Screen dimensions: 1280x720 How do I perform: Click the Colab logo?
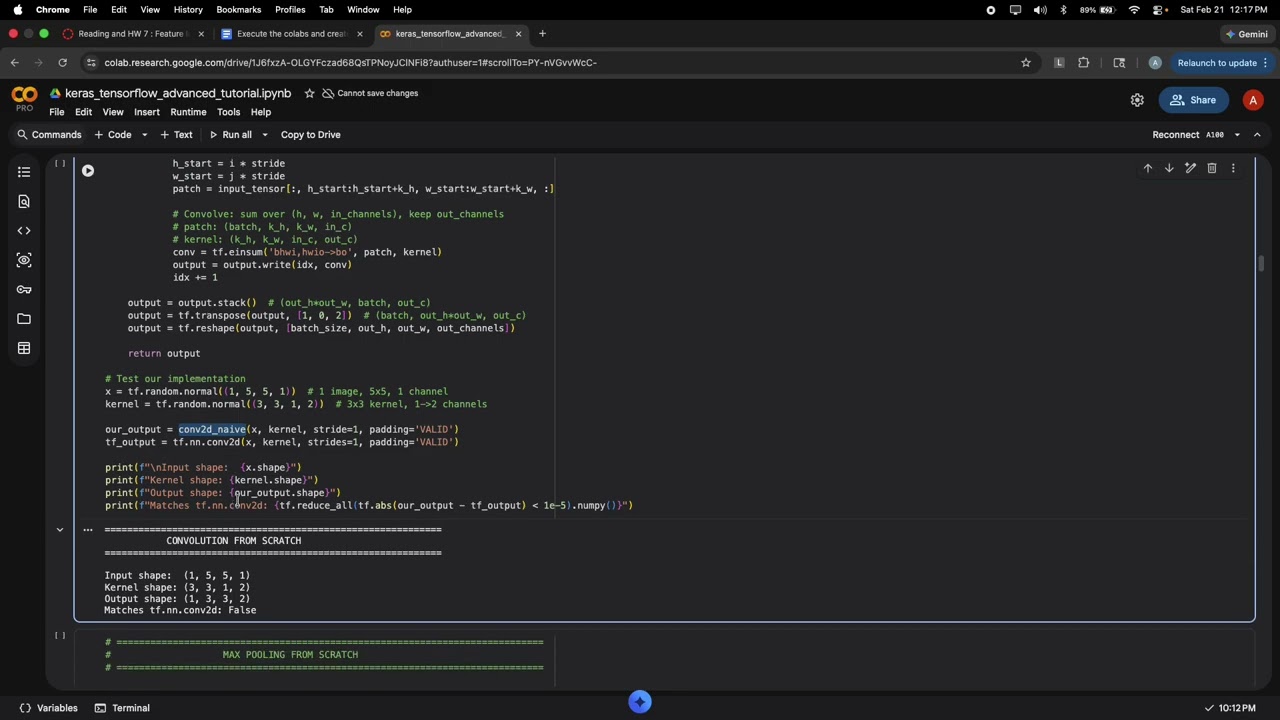[x=24, y=97]
